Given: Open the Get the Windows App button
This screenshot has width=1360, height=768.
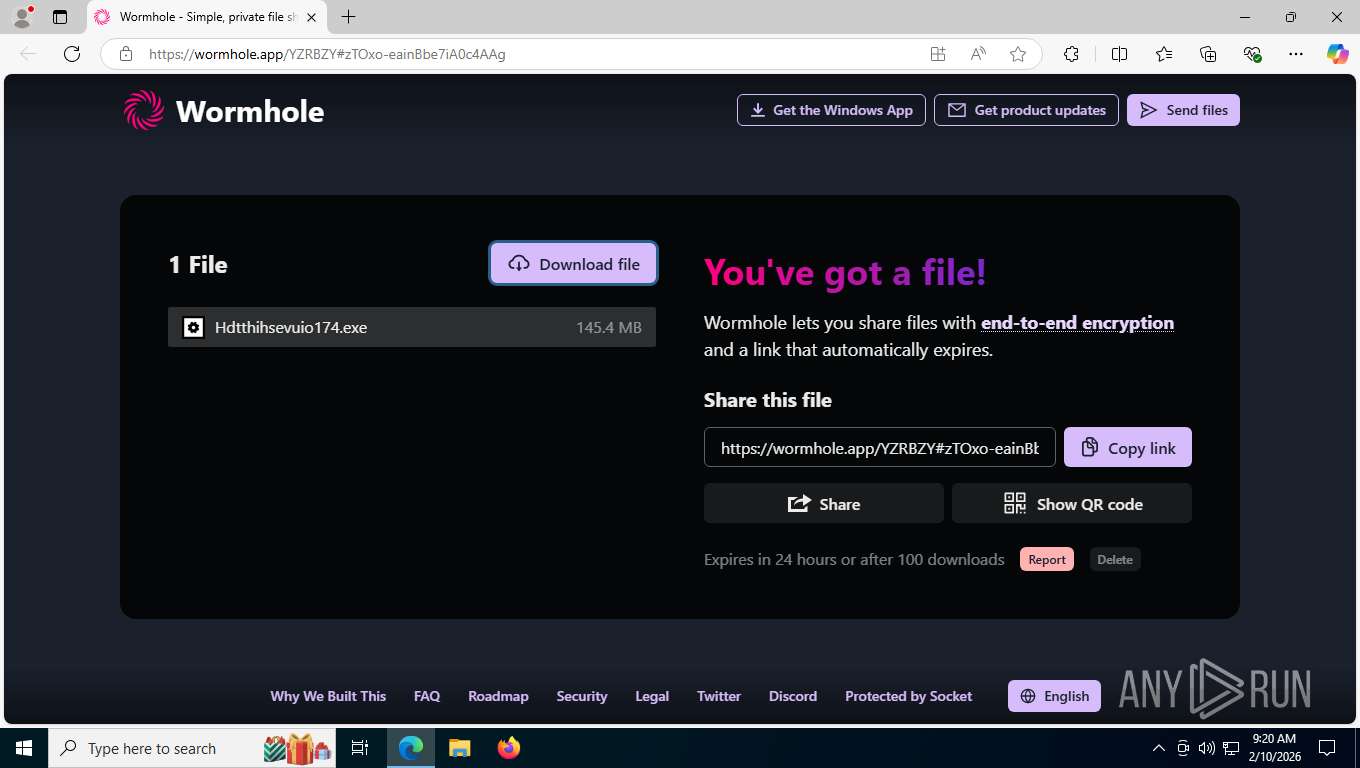Looking at the screenshot, I should tap(831, 110).
